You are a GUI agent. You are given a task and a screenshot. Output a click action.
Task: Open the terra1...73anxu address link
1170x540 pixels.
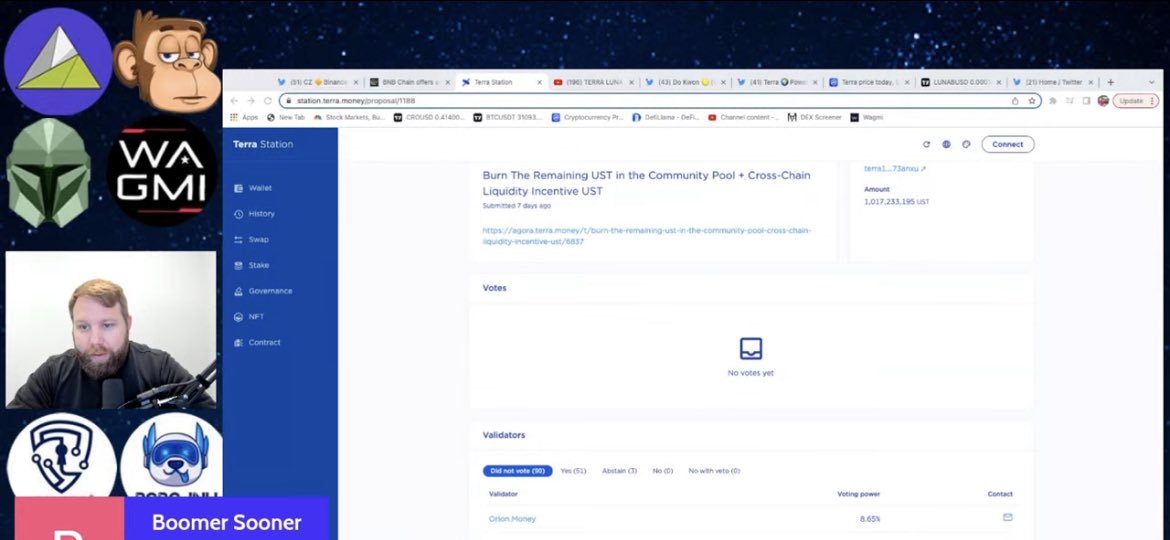[895, 169]
